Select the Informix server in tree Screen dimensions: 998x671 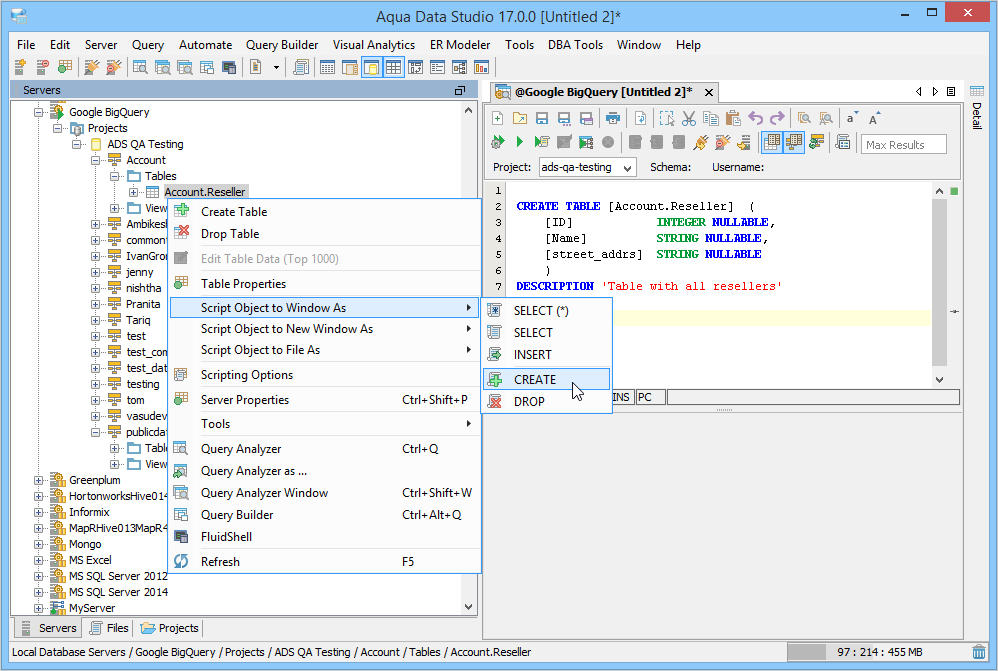[x=89, y=512]
